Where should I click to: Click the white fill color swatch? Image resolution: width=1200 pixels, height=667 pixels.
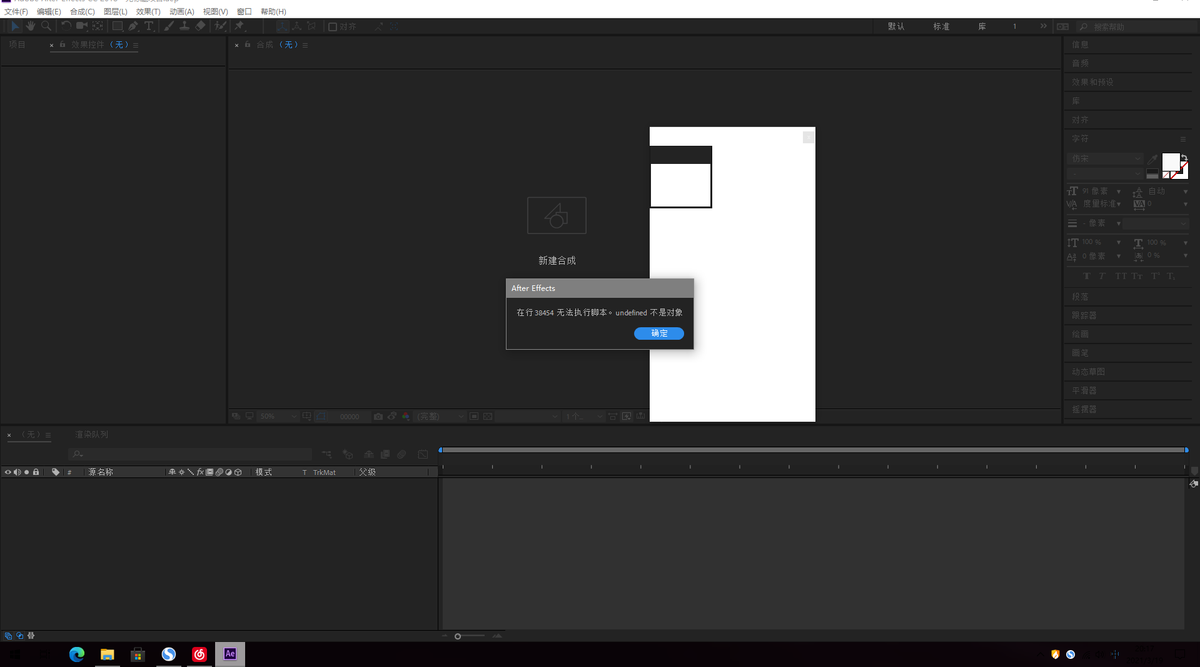tap(1171, 163)
